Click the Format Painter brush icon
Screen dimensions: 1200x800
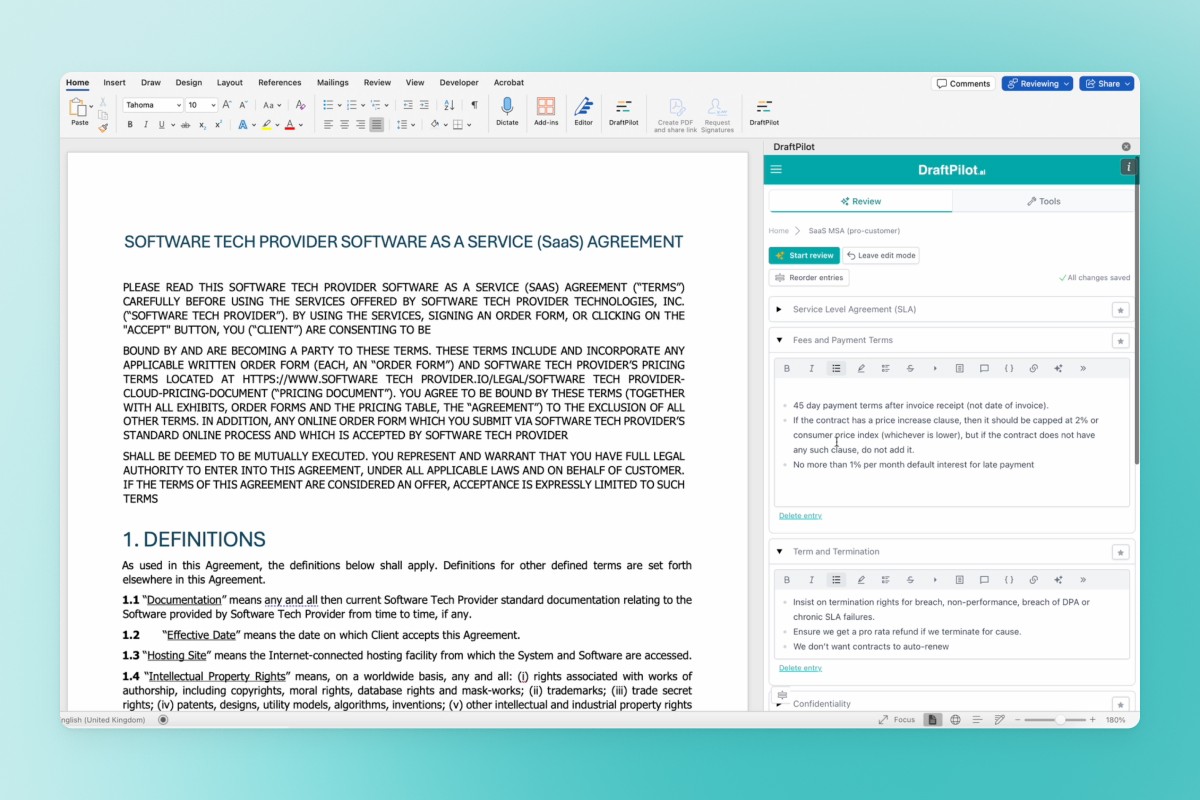coord(103,128)
